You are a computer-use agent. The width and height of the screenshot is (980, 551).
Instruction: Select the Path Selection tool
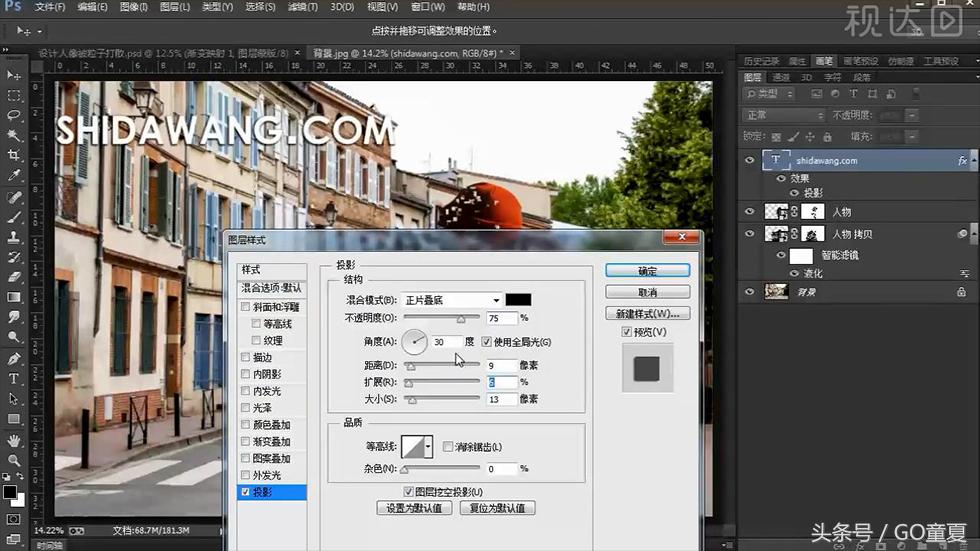[13, 399]
